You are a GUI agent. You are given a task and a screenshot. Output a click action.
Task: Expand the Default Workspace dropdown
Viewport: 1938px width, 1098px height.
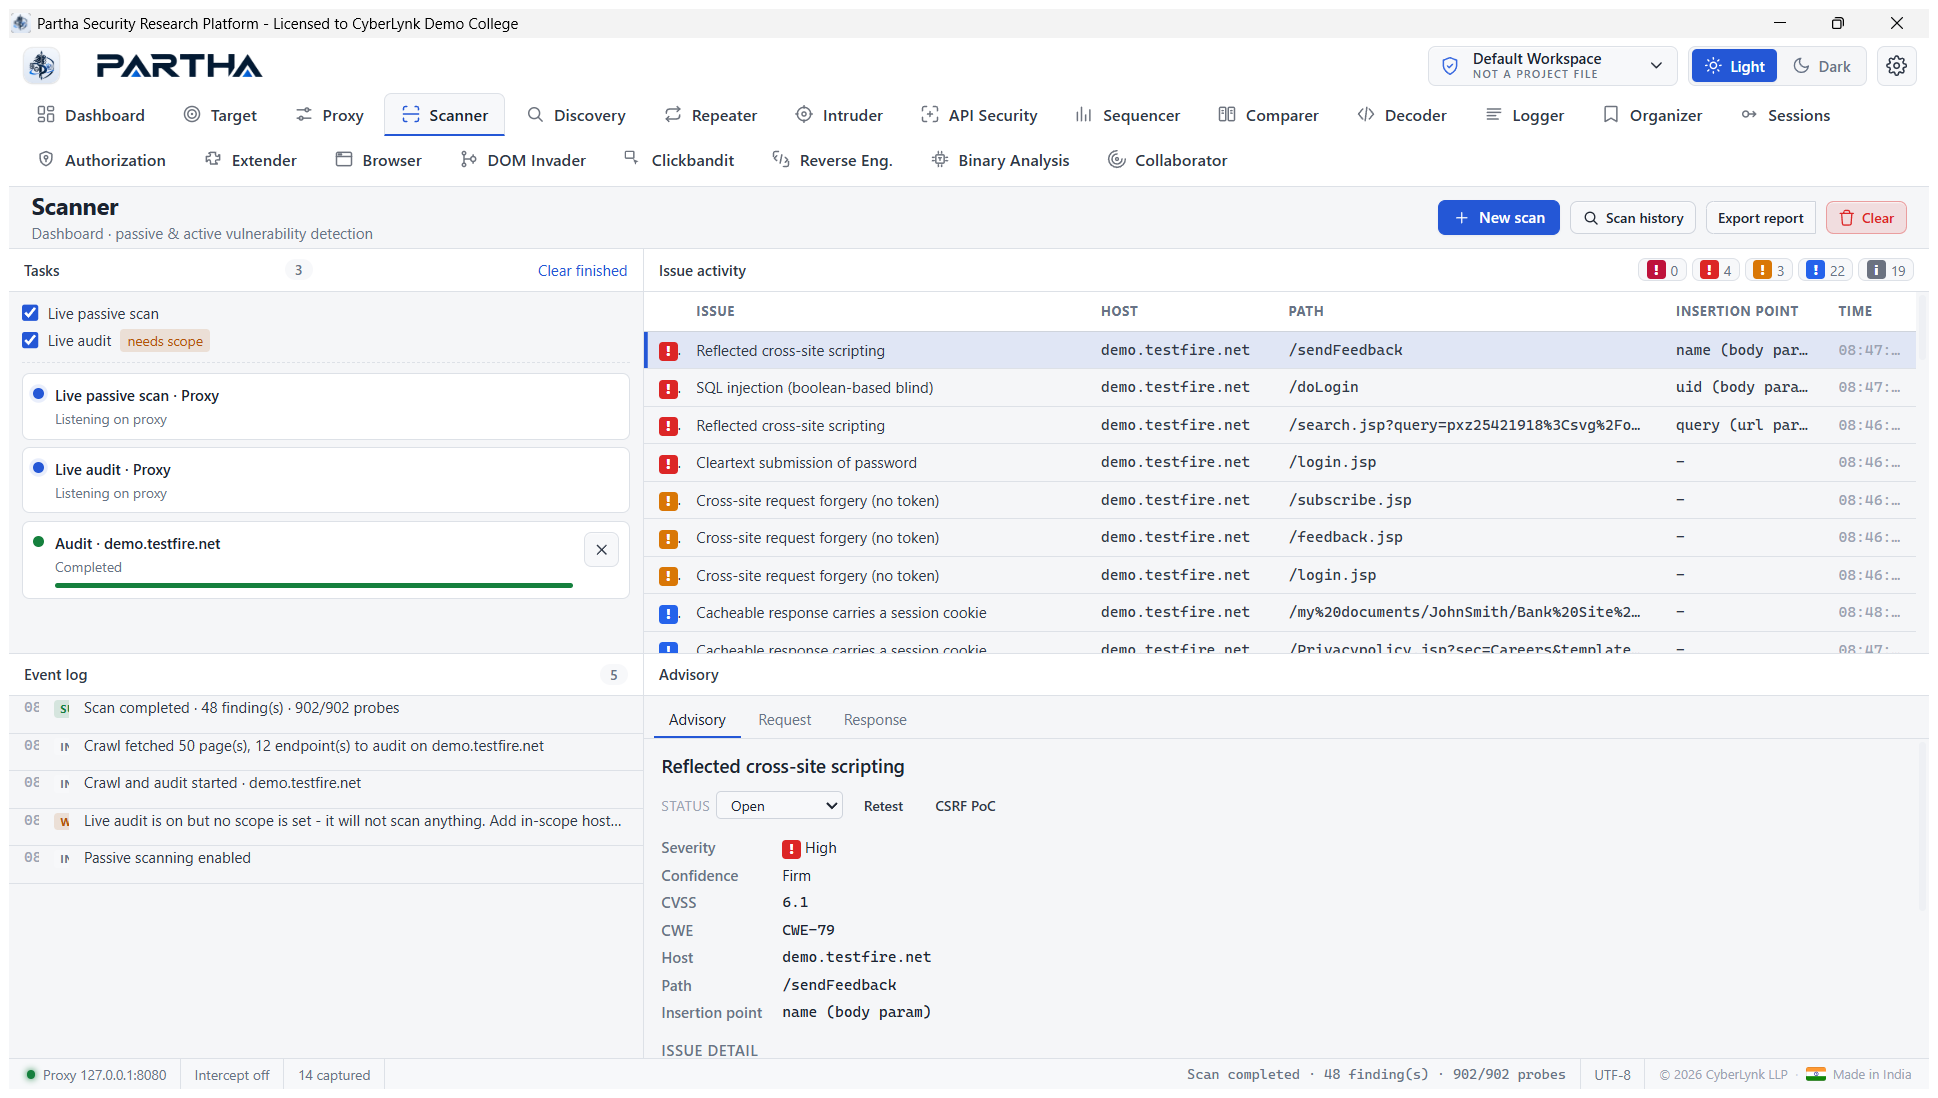click(1553, 66)
